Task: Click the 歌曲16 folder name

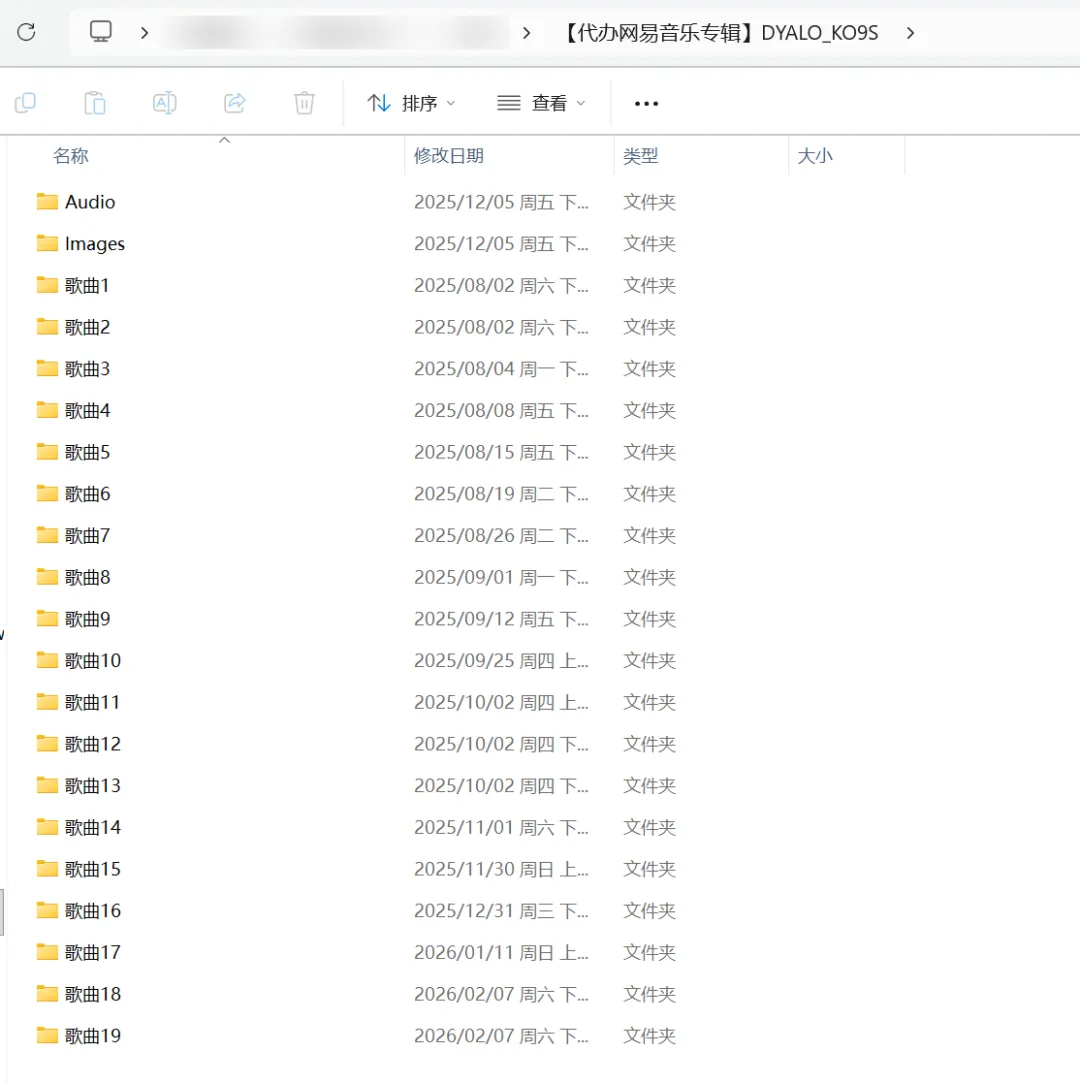Action: coord(93,910)
